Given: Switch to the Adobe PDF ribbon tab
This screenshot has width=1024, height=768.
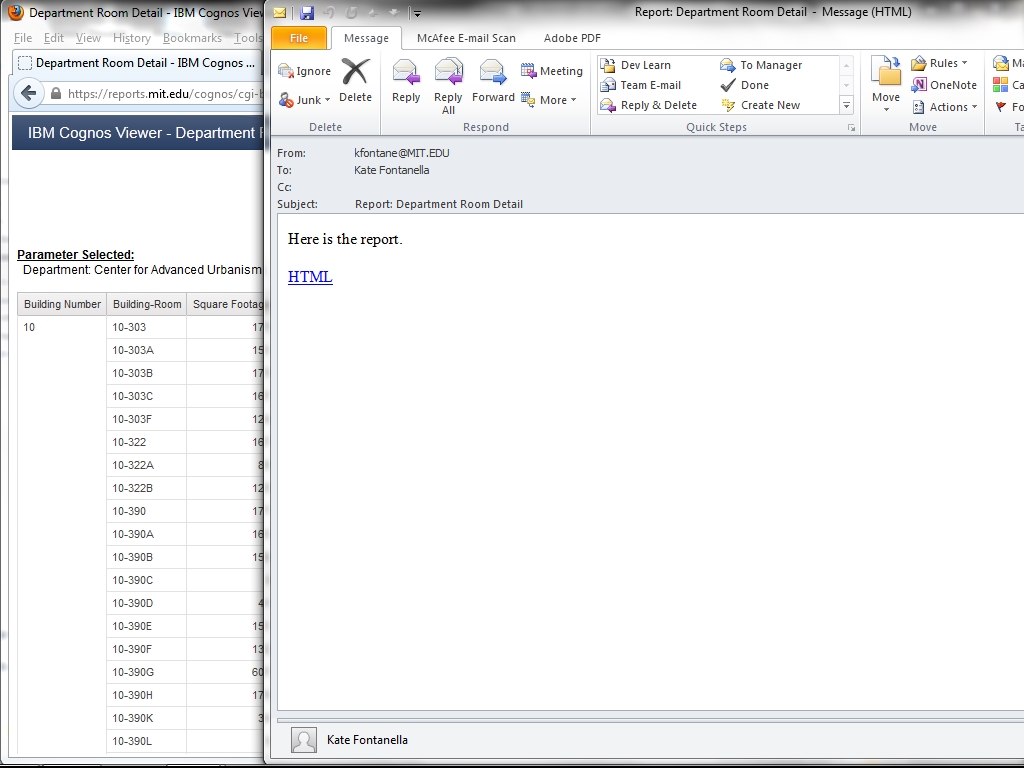Looking at the screenshot, I should [572, 38].
